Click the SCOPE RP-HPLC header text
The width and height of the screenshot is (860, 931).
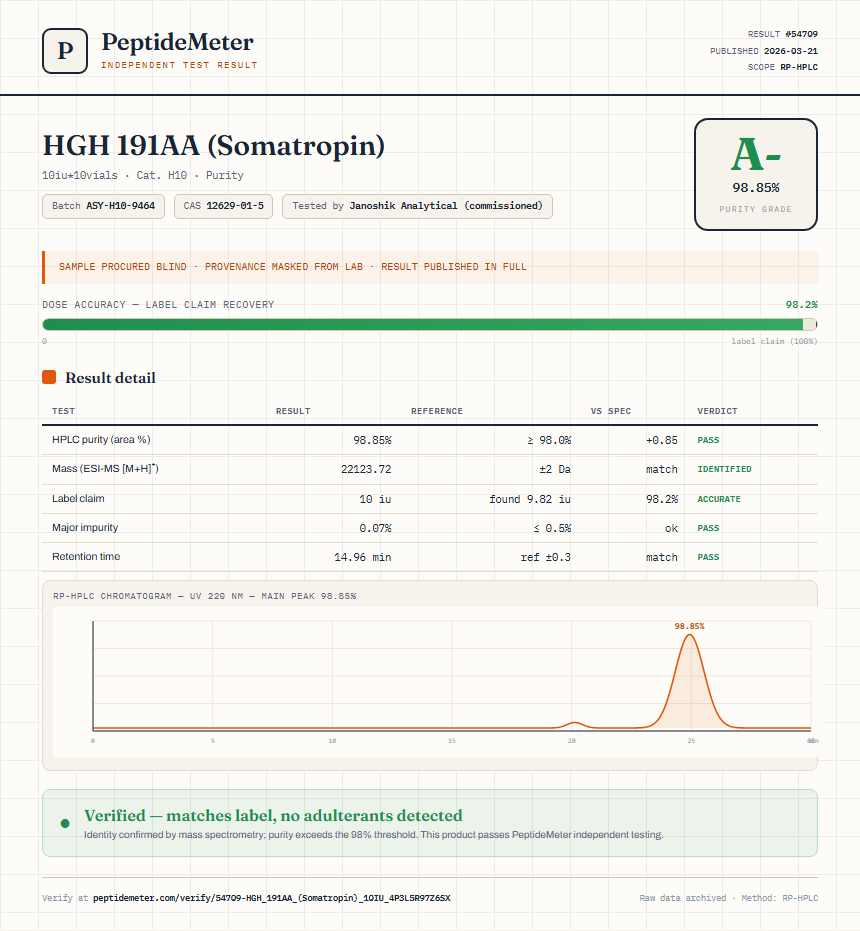click(782, 67)
